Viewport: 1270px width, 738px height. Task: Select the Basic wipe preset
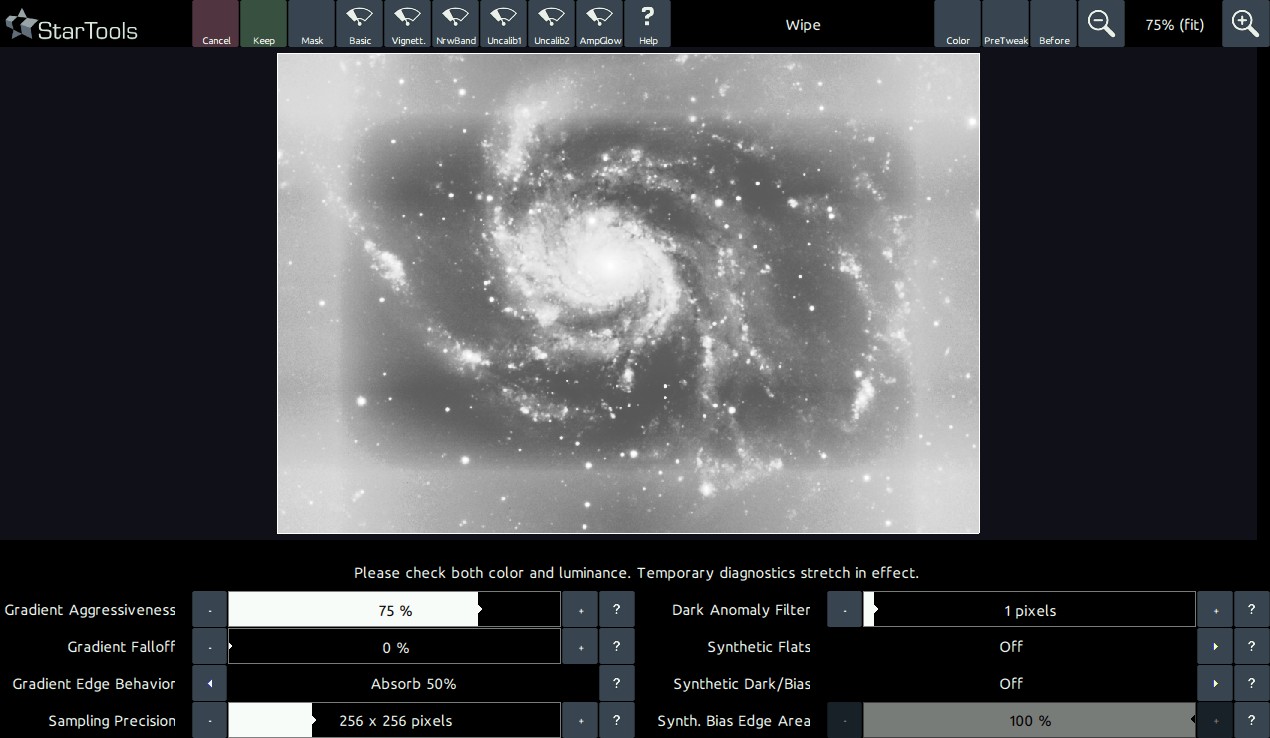click(359, 24)
